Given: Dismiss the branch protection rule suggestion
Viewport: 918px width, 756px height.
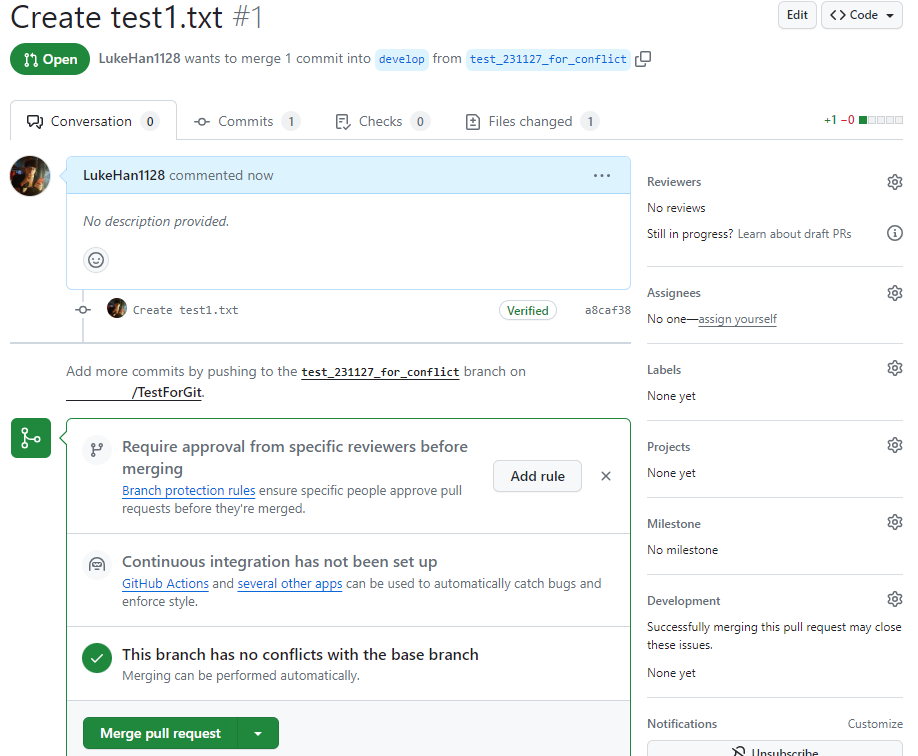Looking at the screenshot, I should click(606, 476).
